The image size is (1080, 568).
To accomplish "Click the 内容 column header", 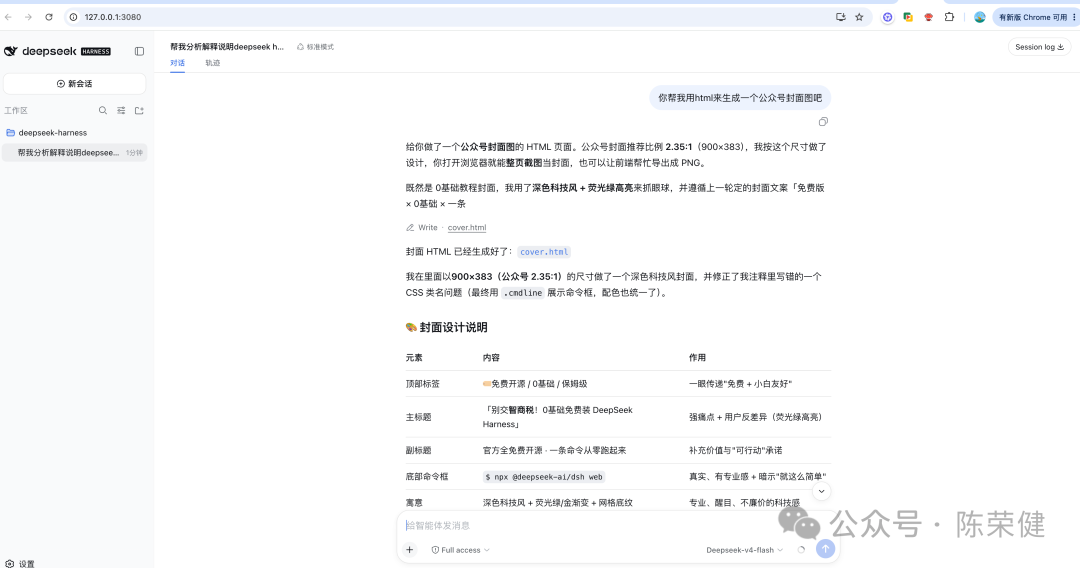I will (x=491, y=357).
